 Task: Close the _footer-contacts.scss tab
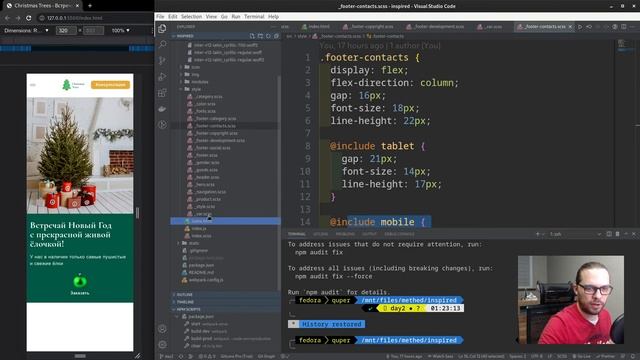coord(570,27)
